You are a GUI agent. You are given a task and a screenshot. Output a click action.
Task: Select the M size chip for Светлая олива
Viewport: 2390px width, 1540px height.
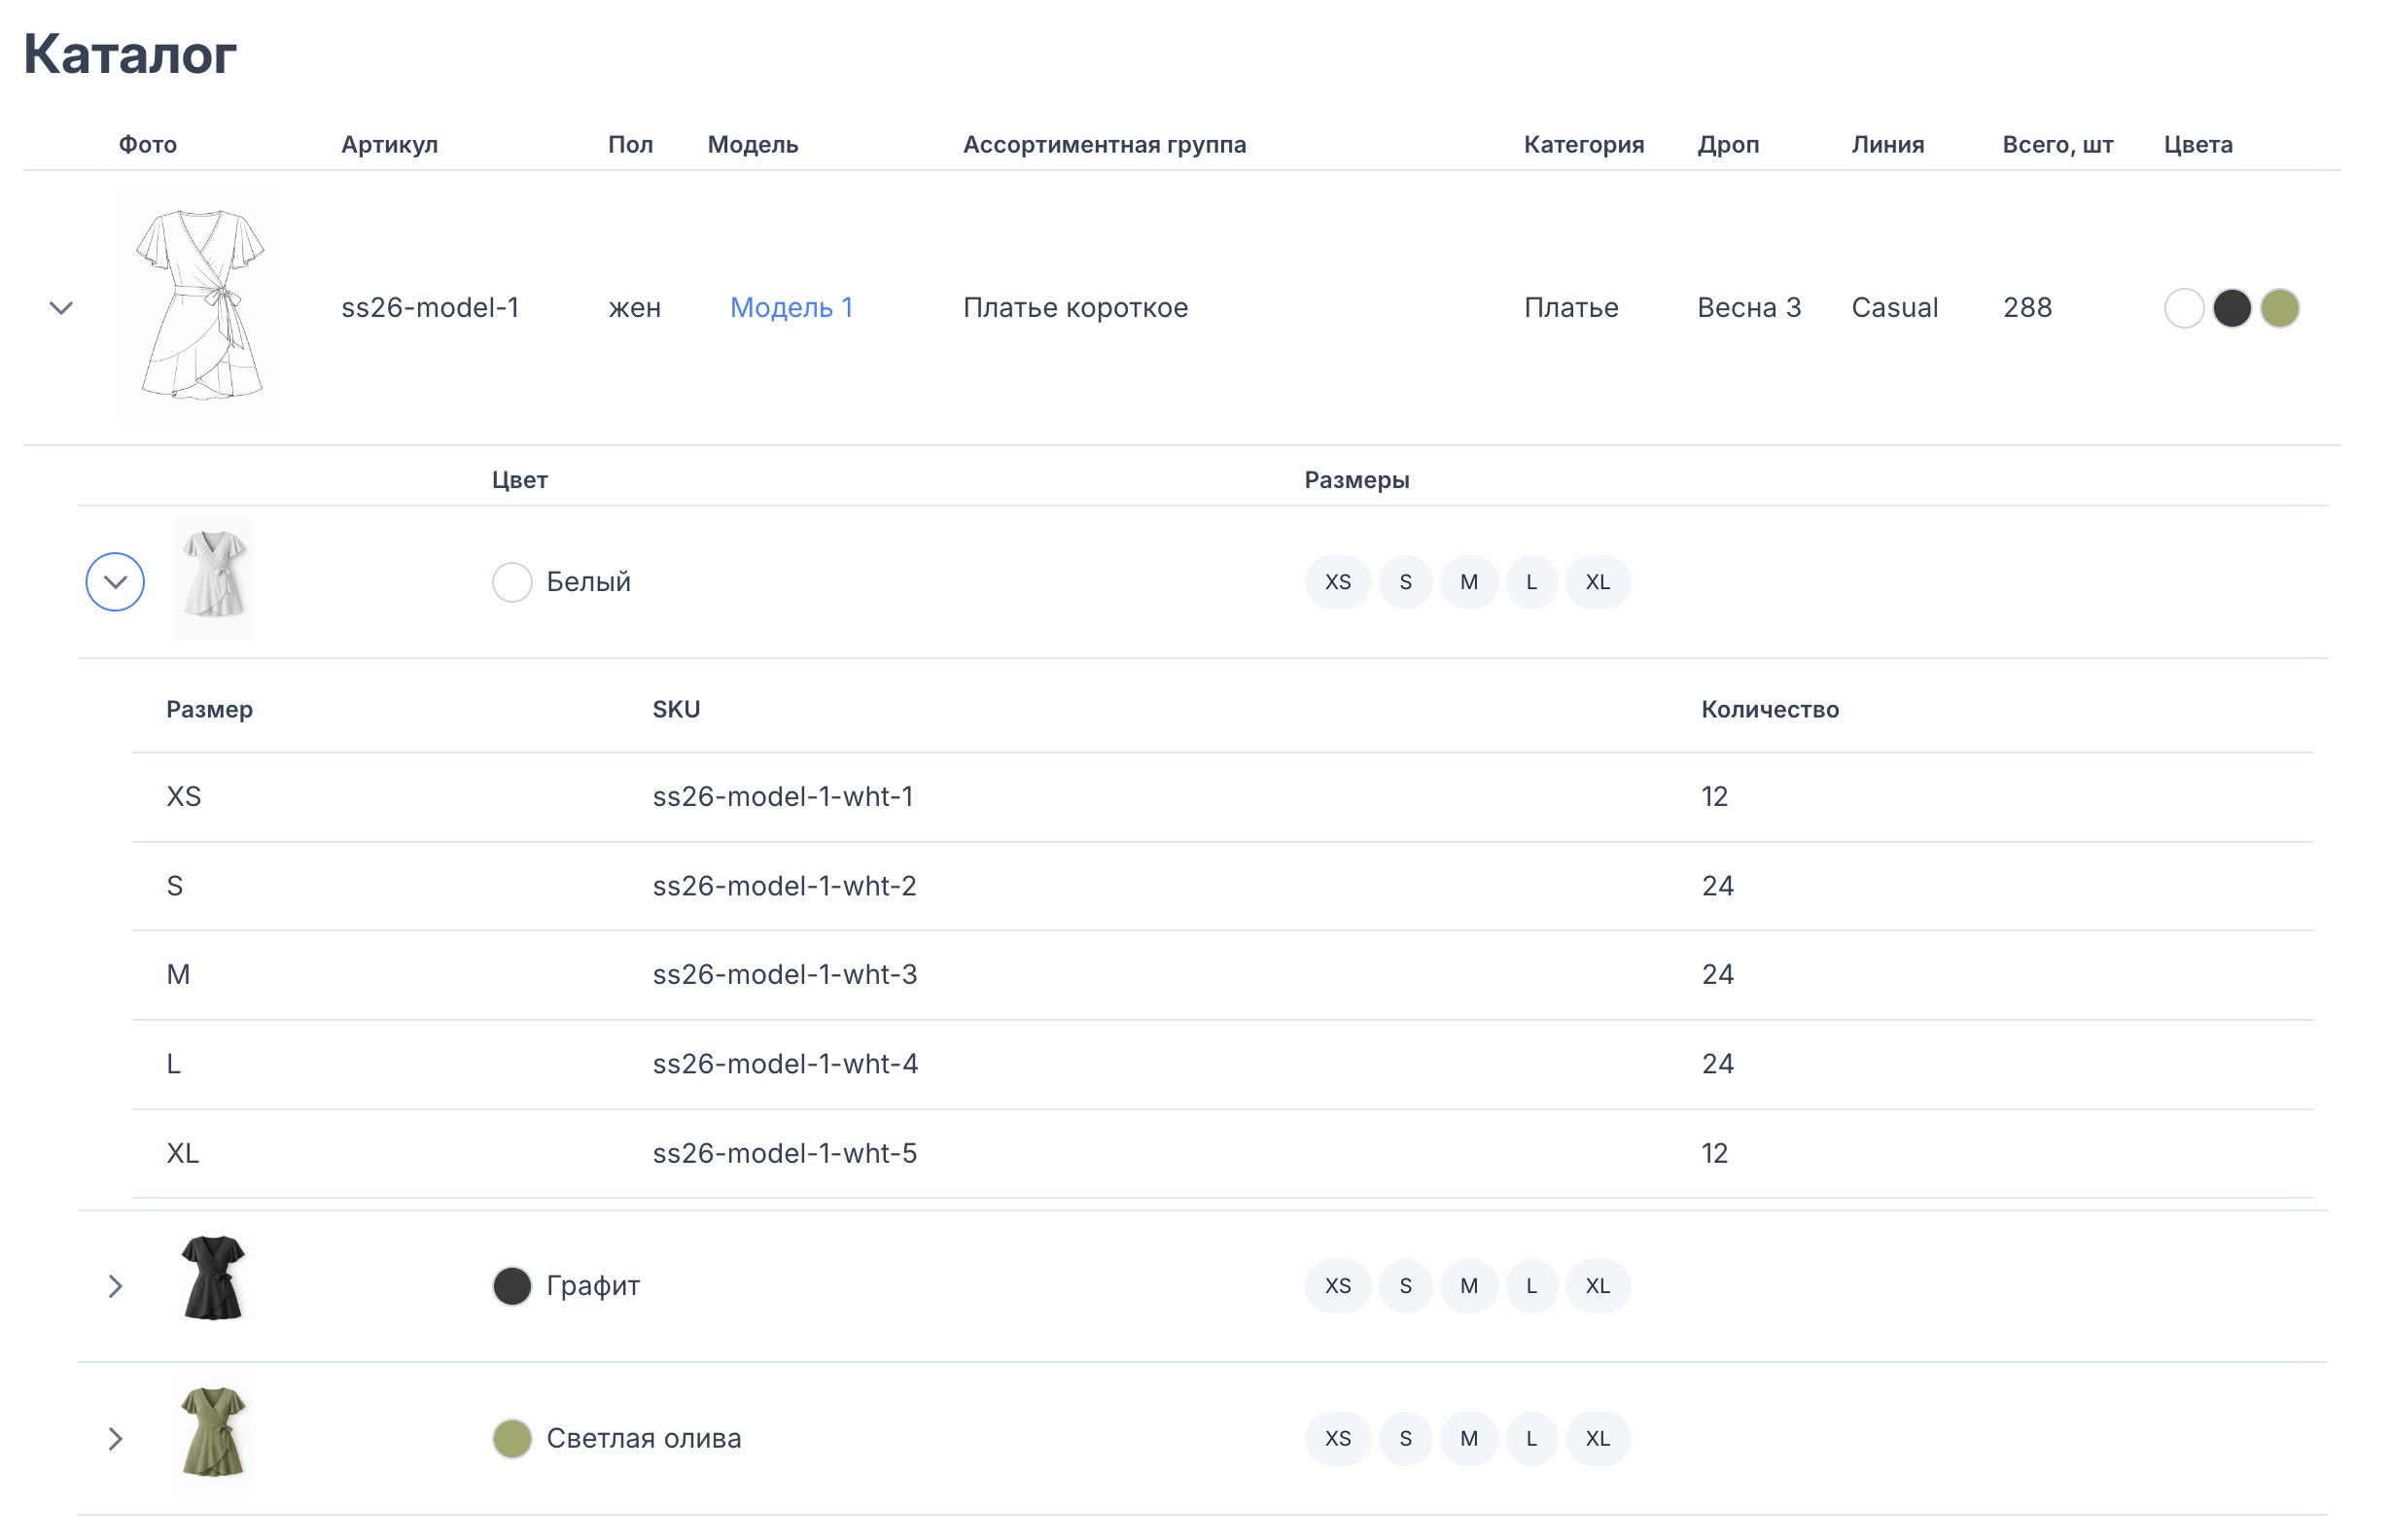tap(1469, 1439)
